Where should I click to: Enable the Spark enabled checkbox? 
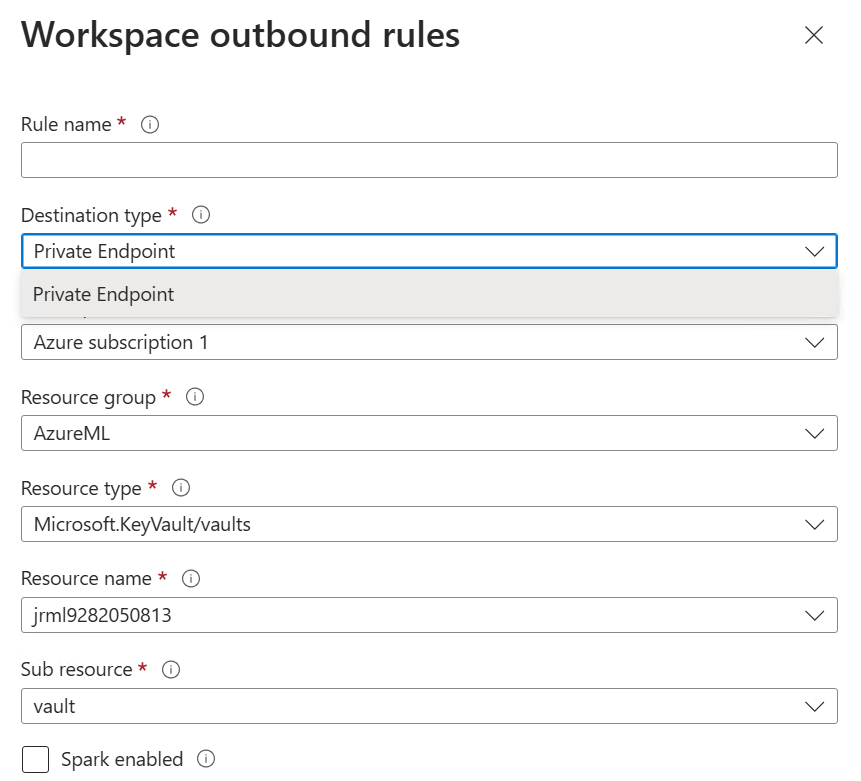pos(35,759)
